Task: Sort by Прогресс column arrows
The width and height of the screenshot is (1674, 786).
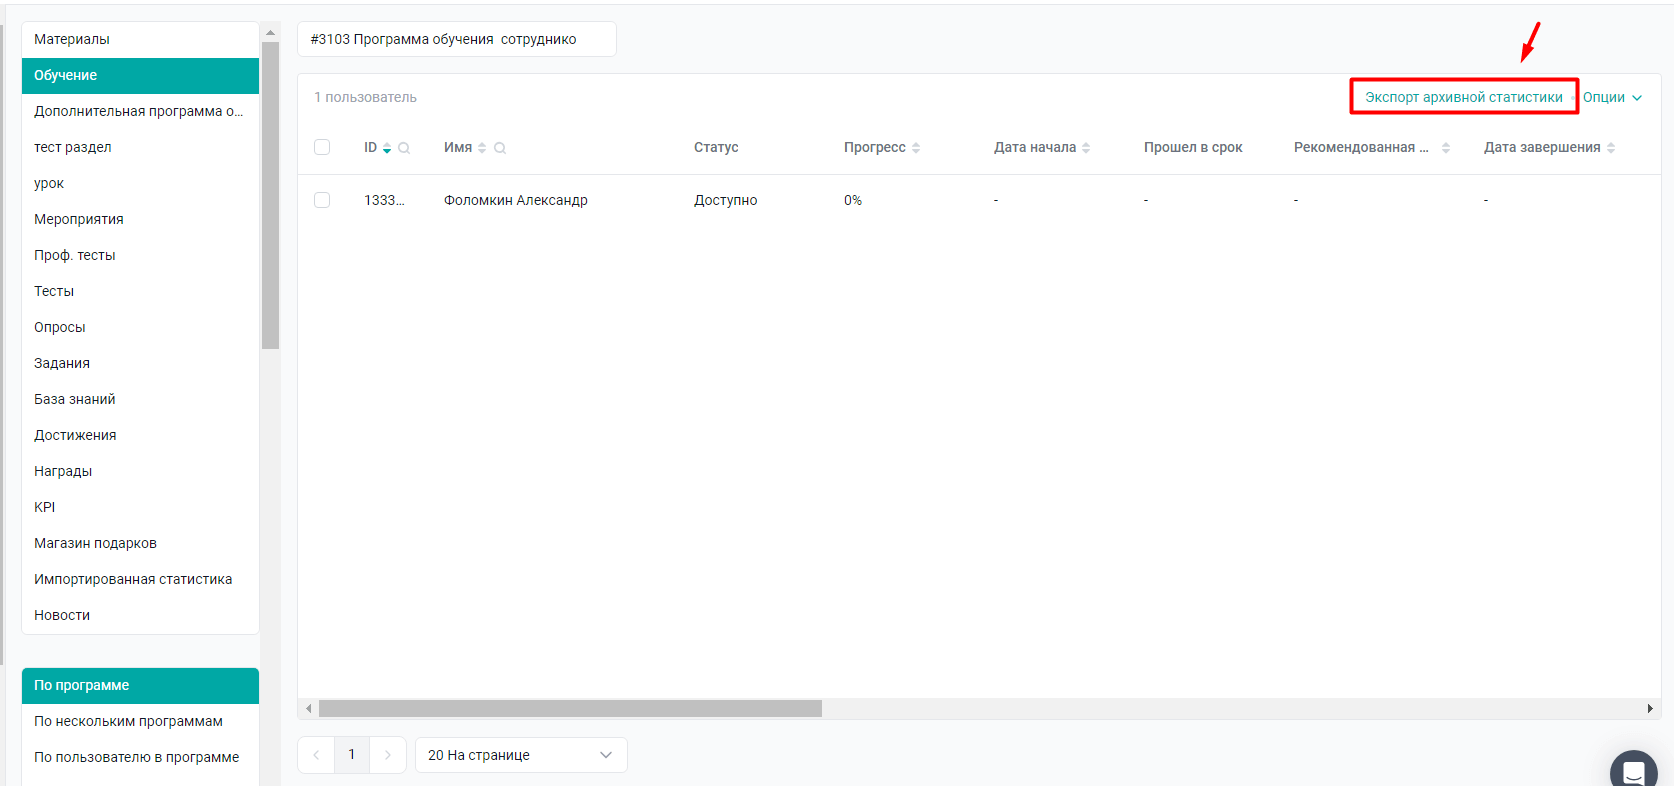Action: tap(916, 148)
